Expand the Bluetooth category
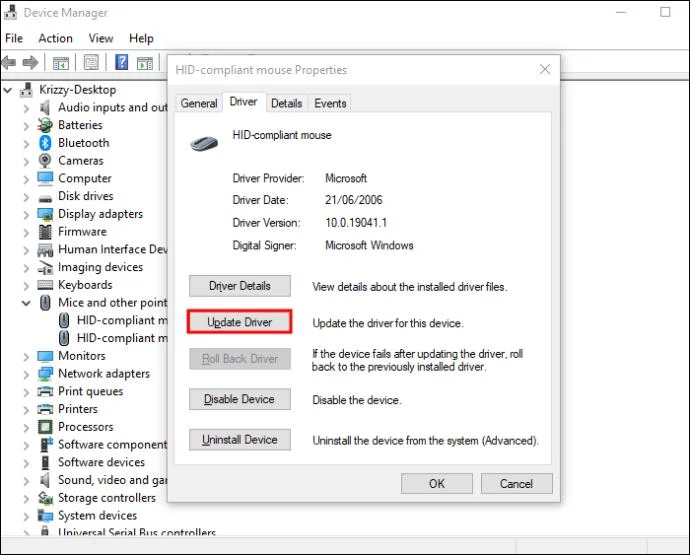Screen dimensions: 690x555 click(x=26, y=143)
